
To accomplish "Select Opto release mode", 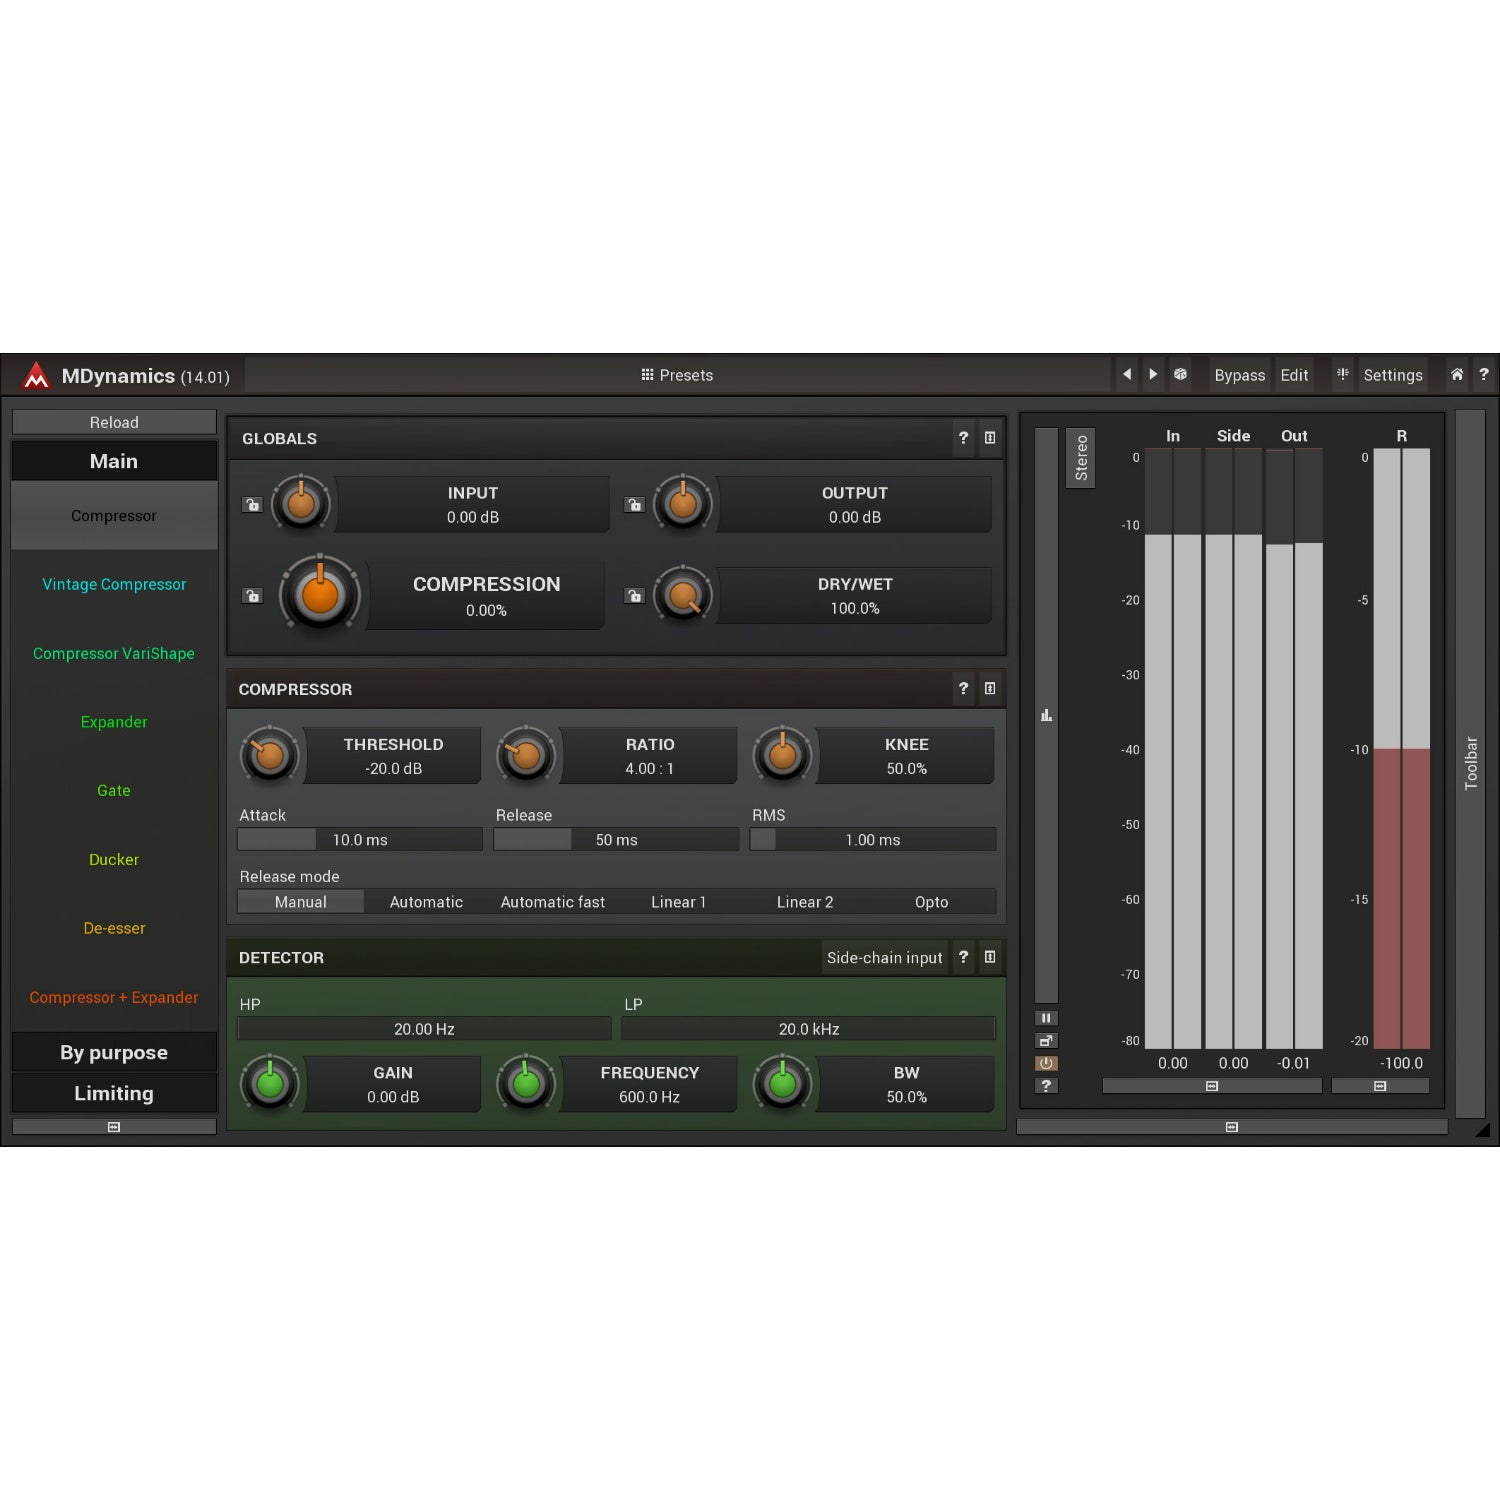I will [x=931, y=902].
